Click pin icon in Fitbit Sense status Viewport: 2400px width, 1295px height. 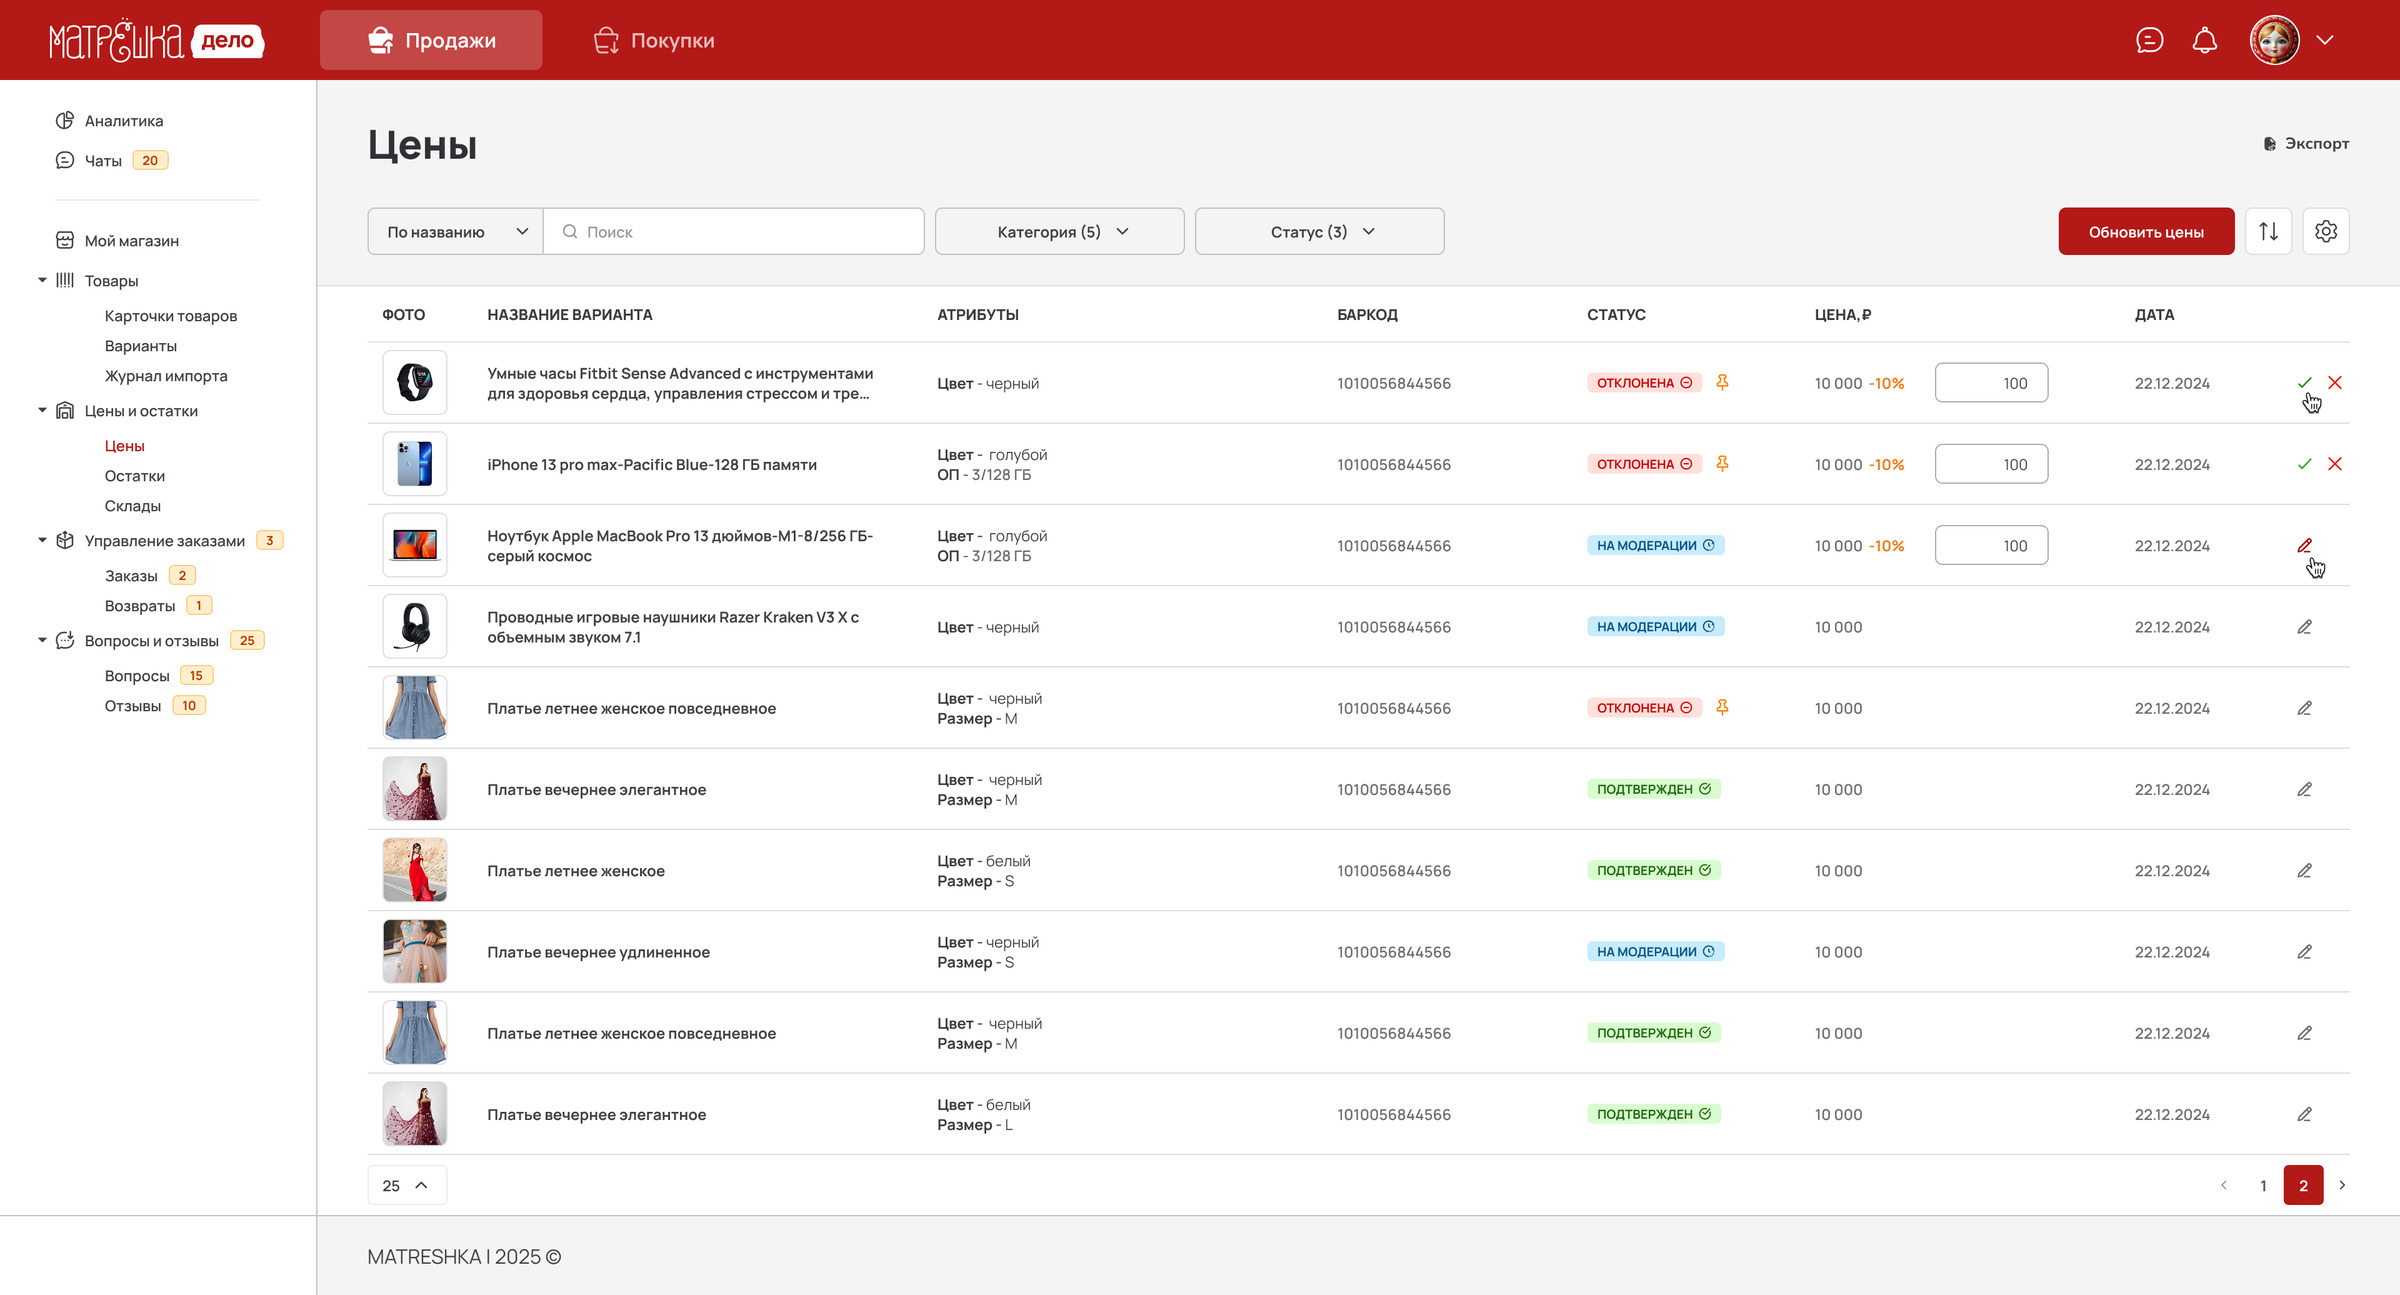(x=1722, y=383)
